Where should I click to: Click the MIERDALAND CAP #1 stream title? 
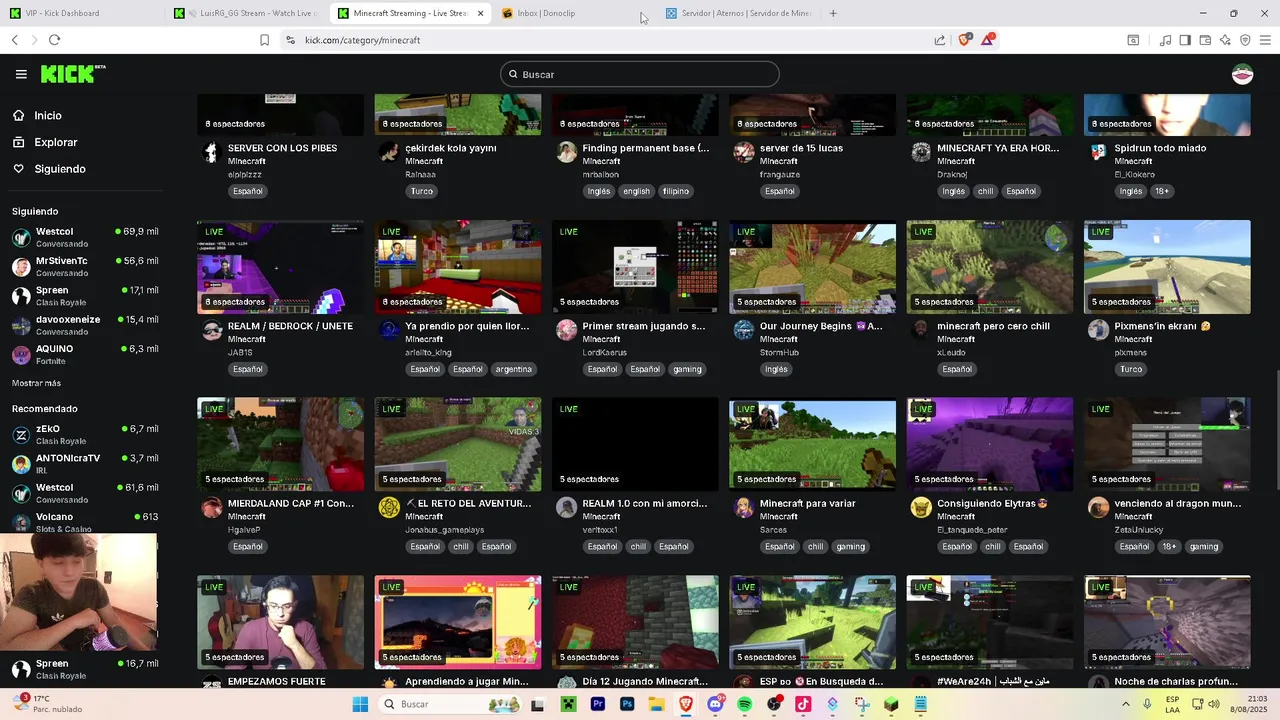tap(291, 503)
